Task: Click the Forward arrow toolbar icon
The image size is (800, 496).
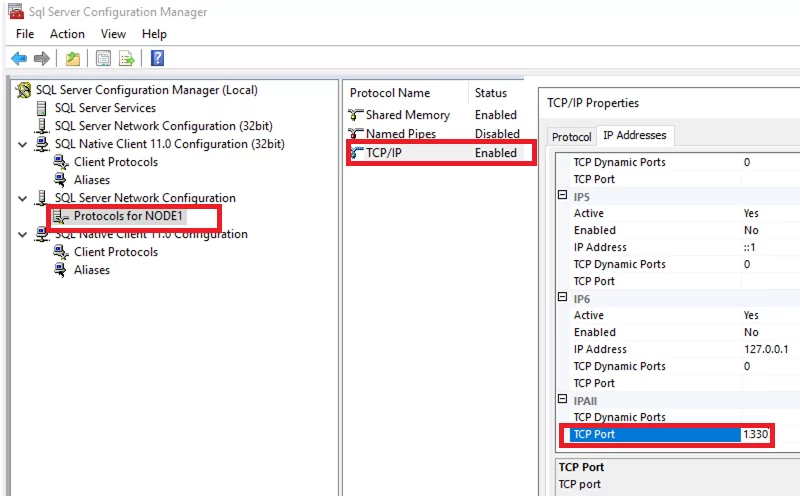Action: click(x=42, y=58)
